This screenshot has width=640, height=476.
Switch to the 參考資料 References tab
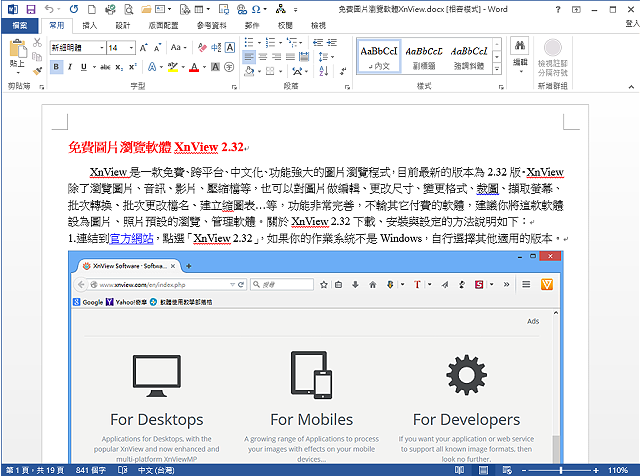(211, 25)
